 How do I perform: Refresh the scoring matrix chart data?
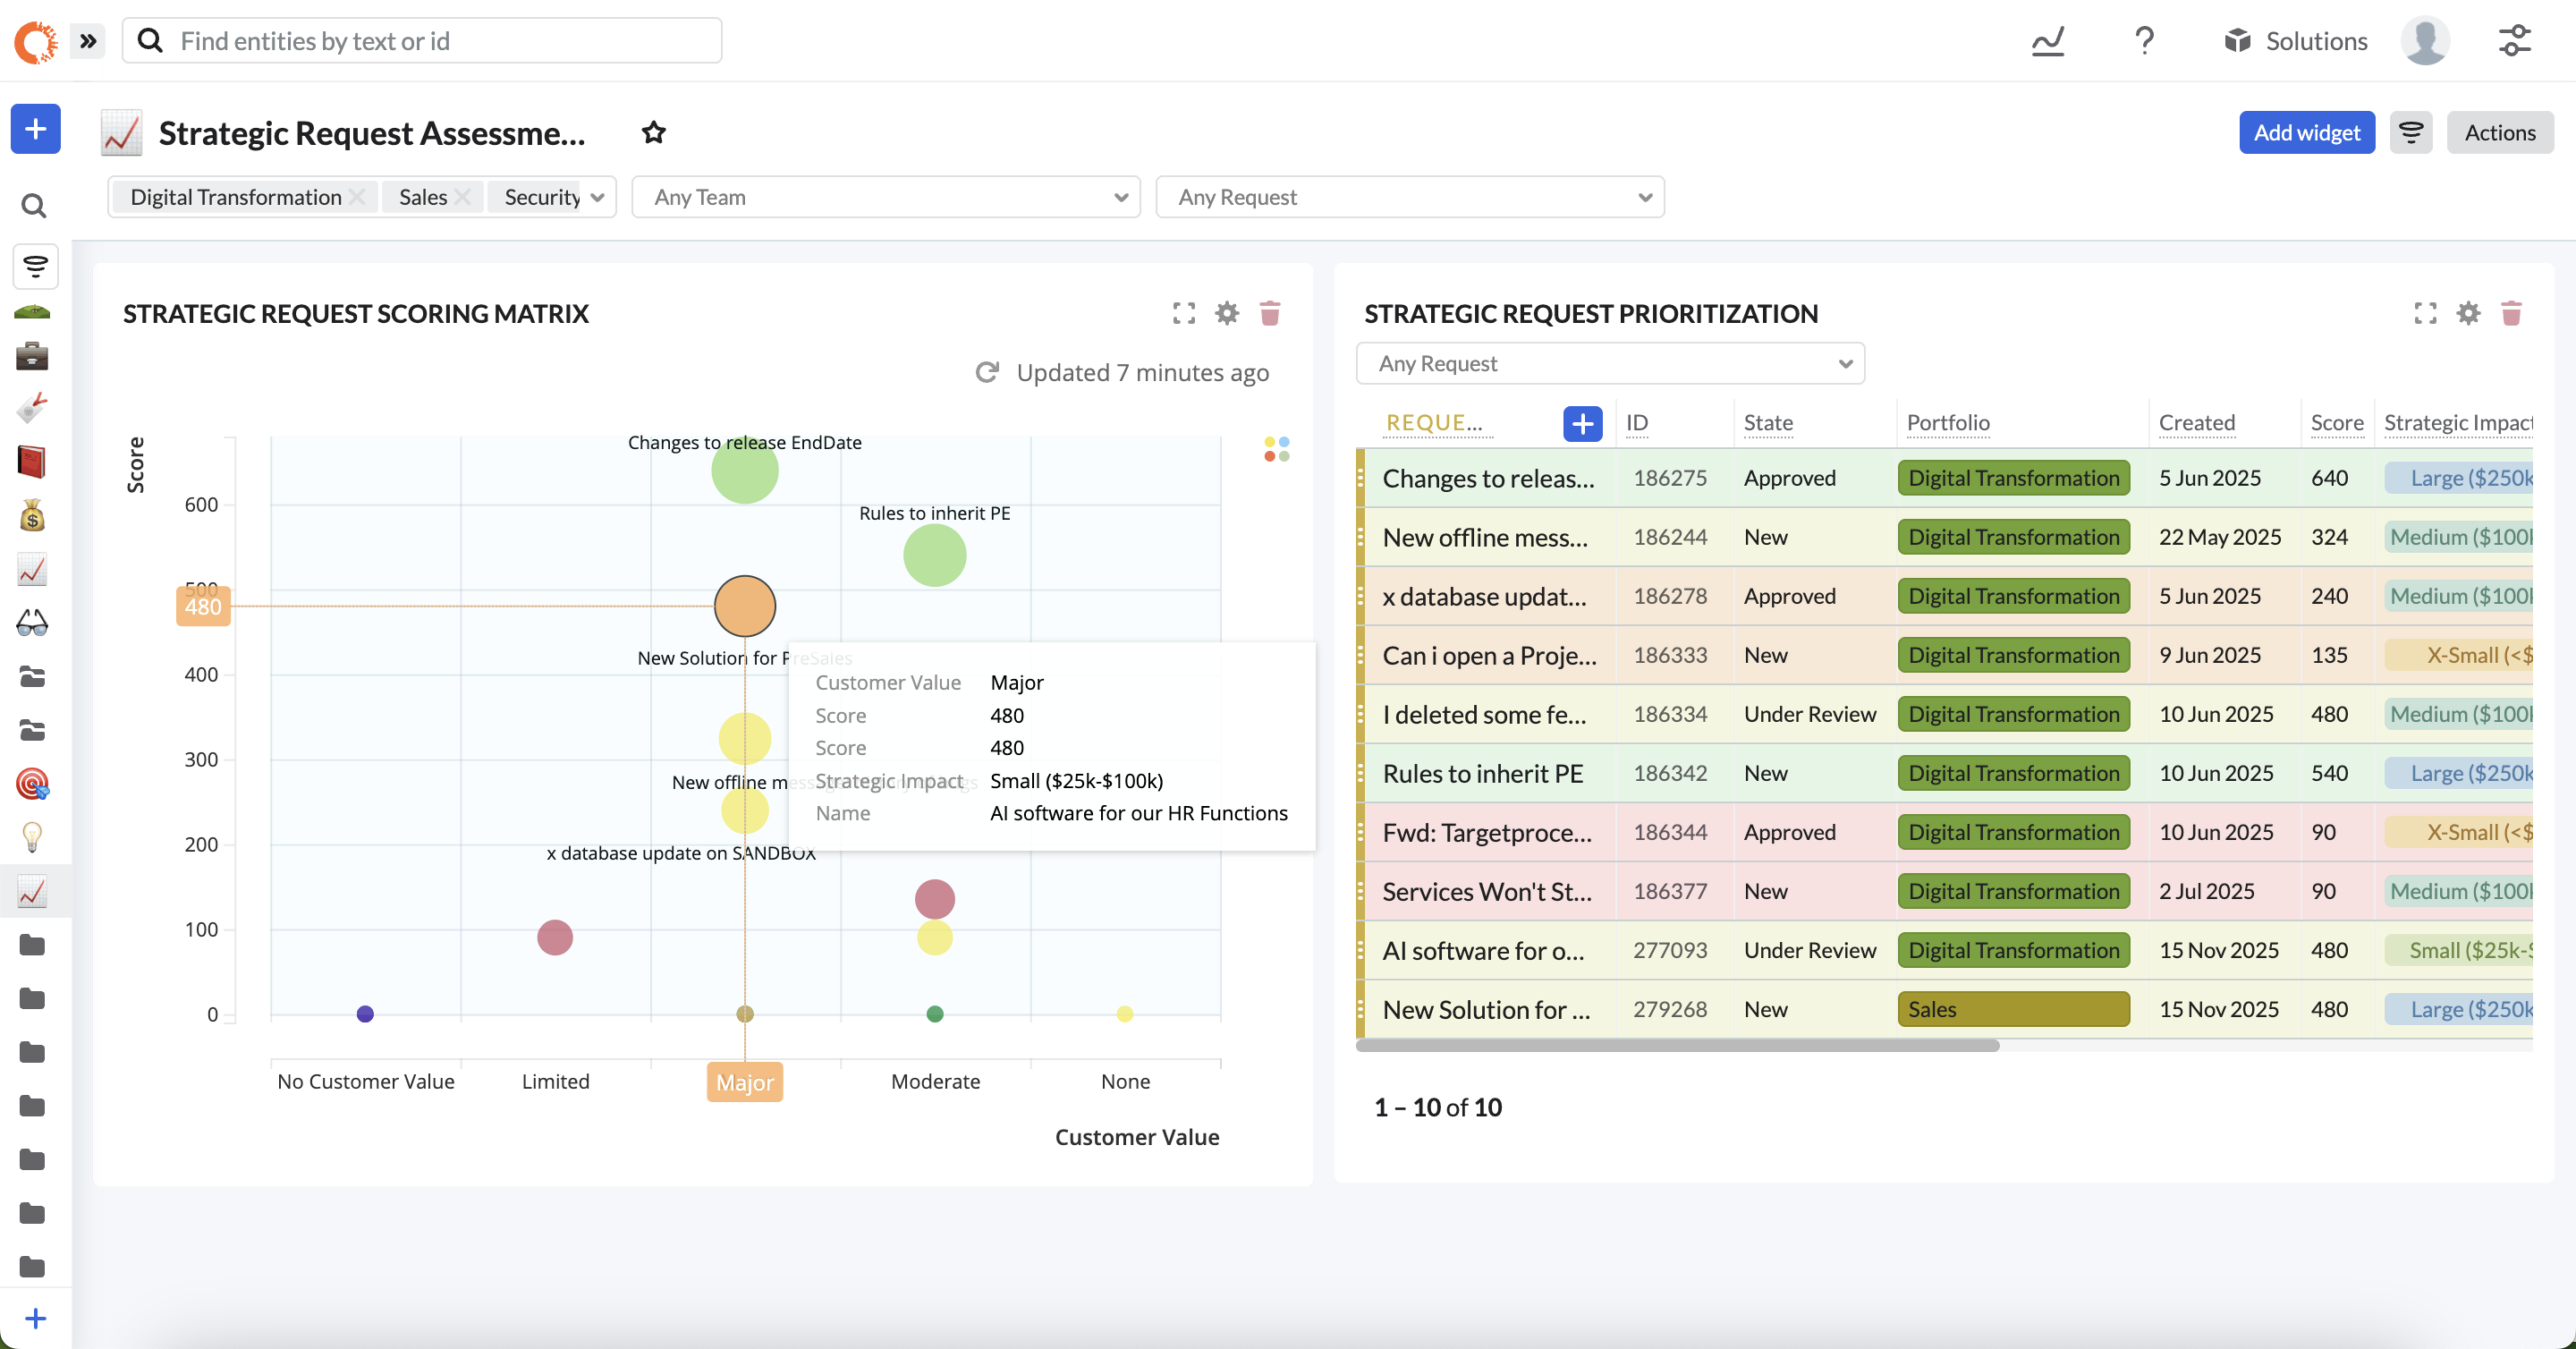[x=987, y=372]
